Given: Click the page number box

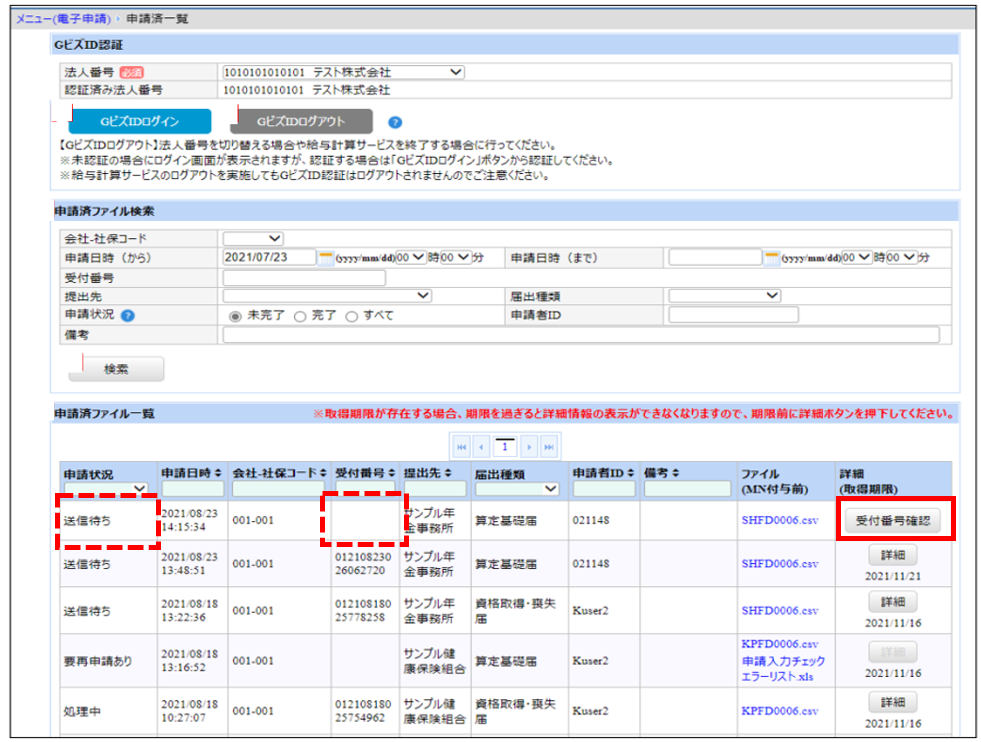Looking at the screenshot, I should tap(505, 447).
